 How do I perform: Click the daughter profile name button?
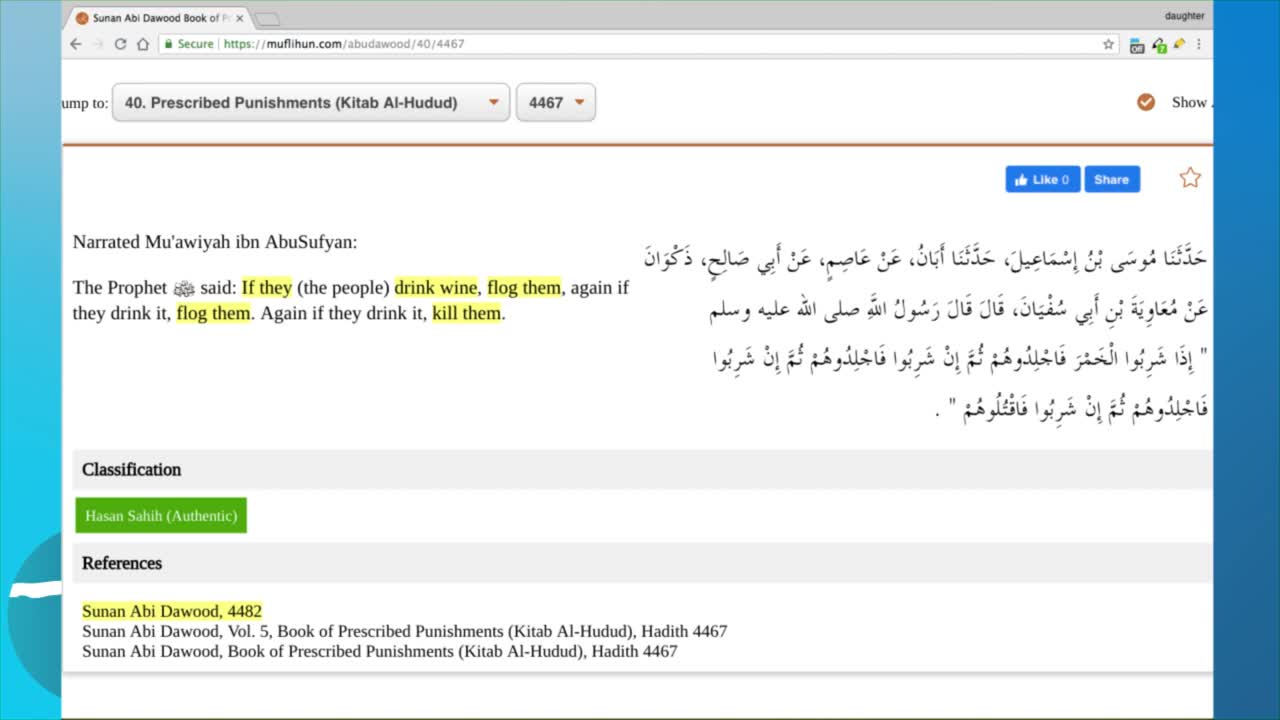click(1184, 16)
